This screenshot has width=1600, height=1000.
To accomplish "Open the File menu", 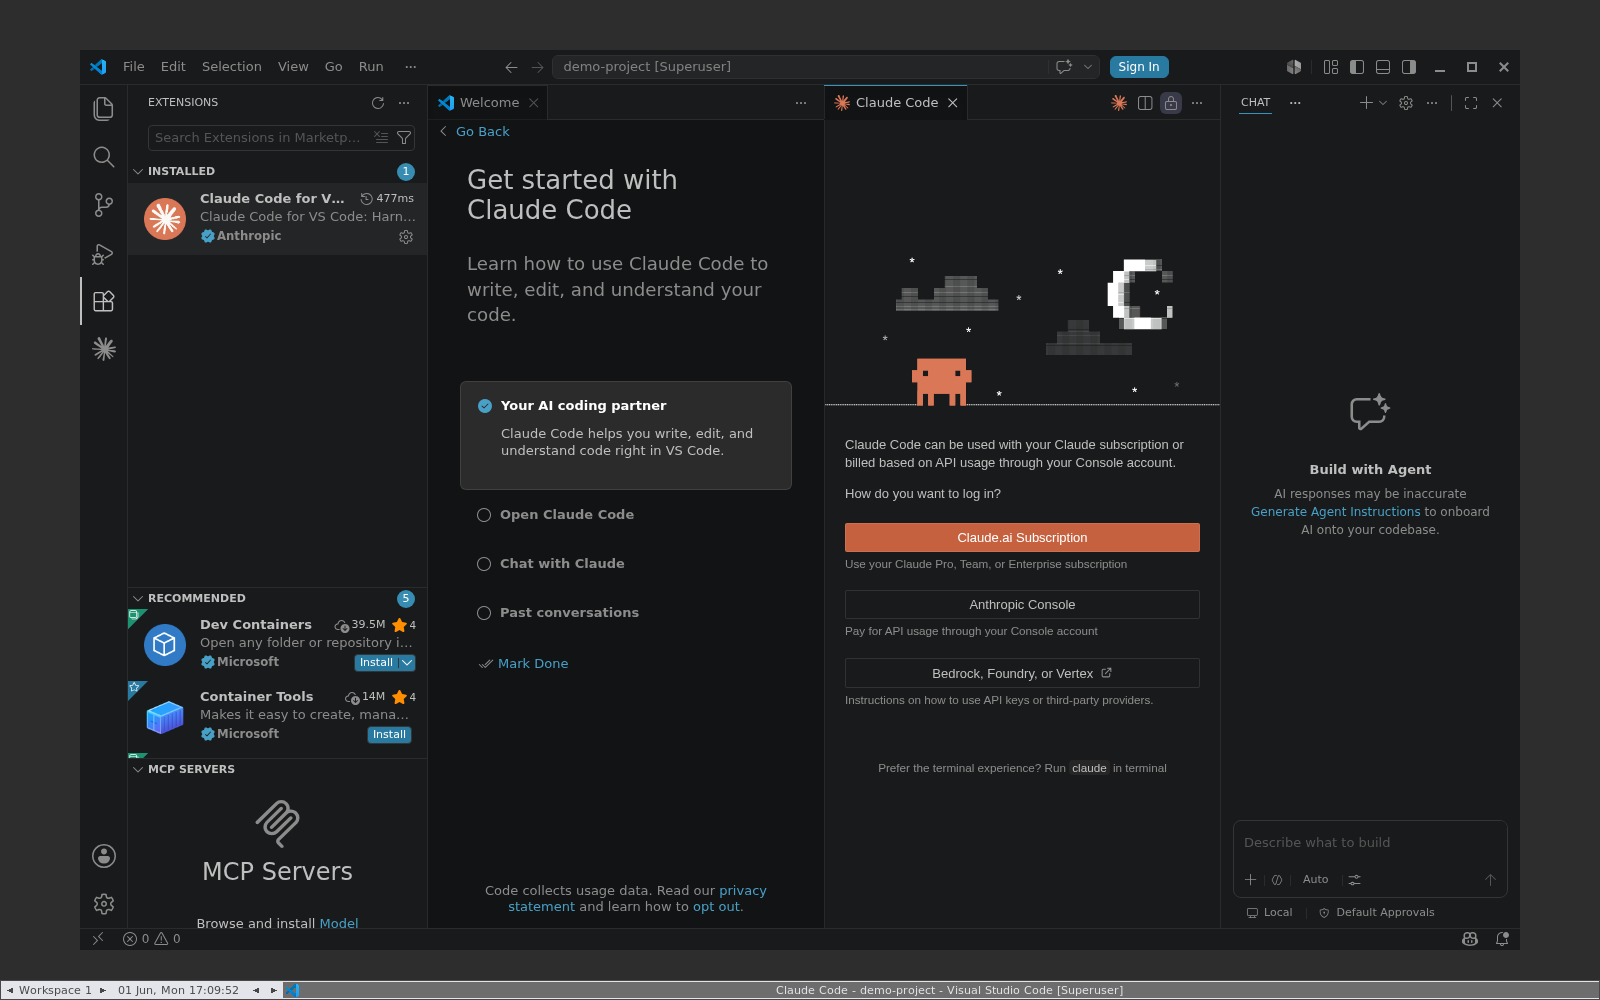I will pyautogui.click(x=134, y=67).
